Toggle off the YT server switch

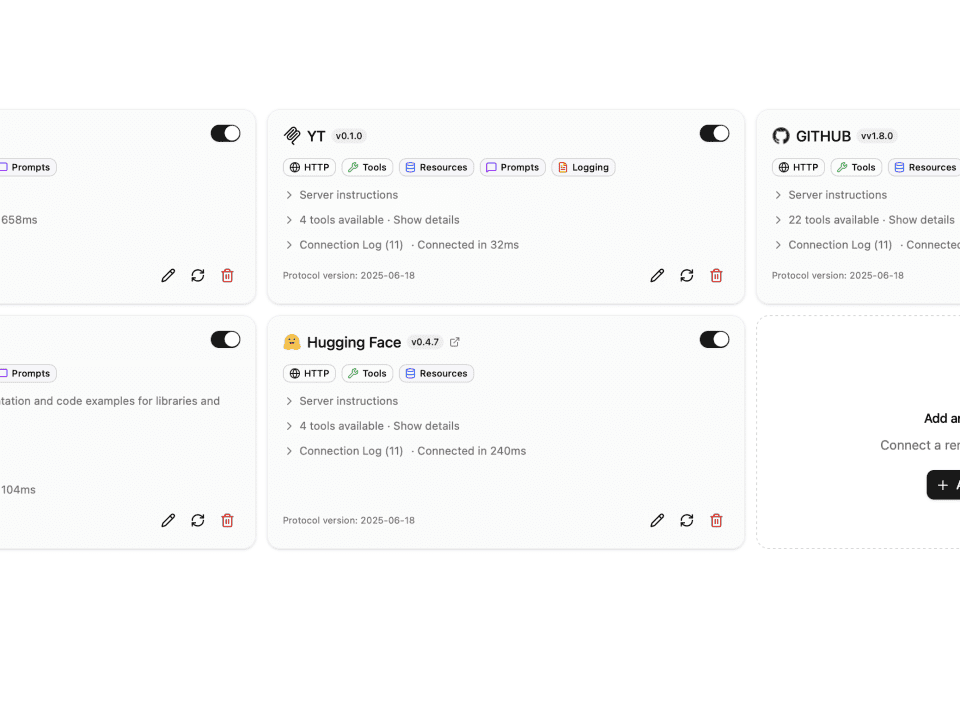pyautogui.click(x=714, y=133)
